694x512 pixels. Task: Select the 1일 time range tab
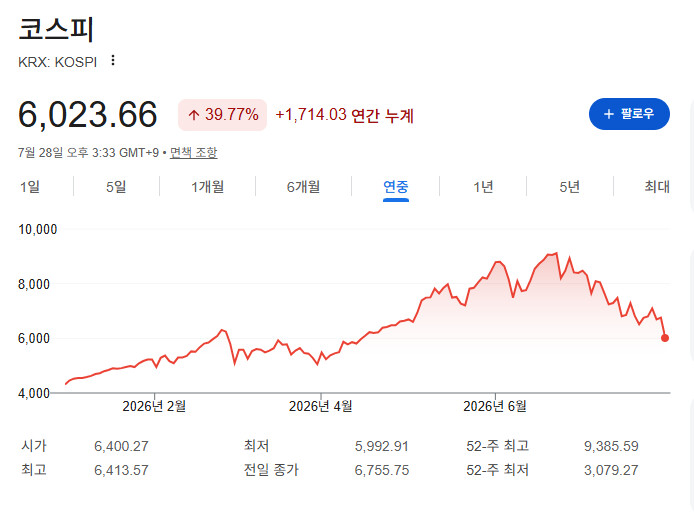(30, 186)
